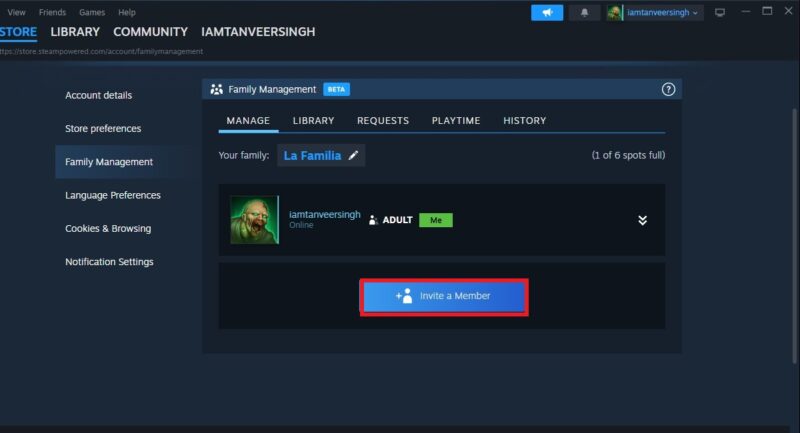Click the BETA badge
Screen dimensions: 800x433
click(x=336, y=89)
